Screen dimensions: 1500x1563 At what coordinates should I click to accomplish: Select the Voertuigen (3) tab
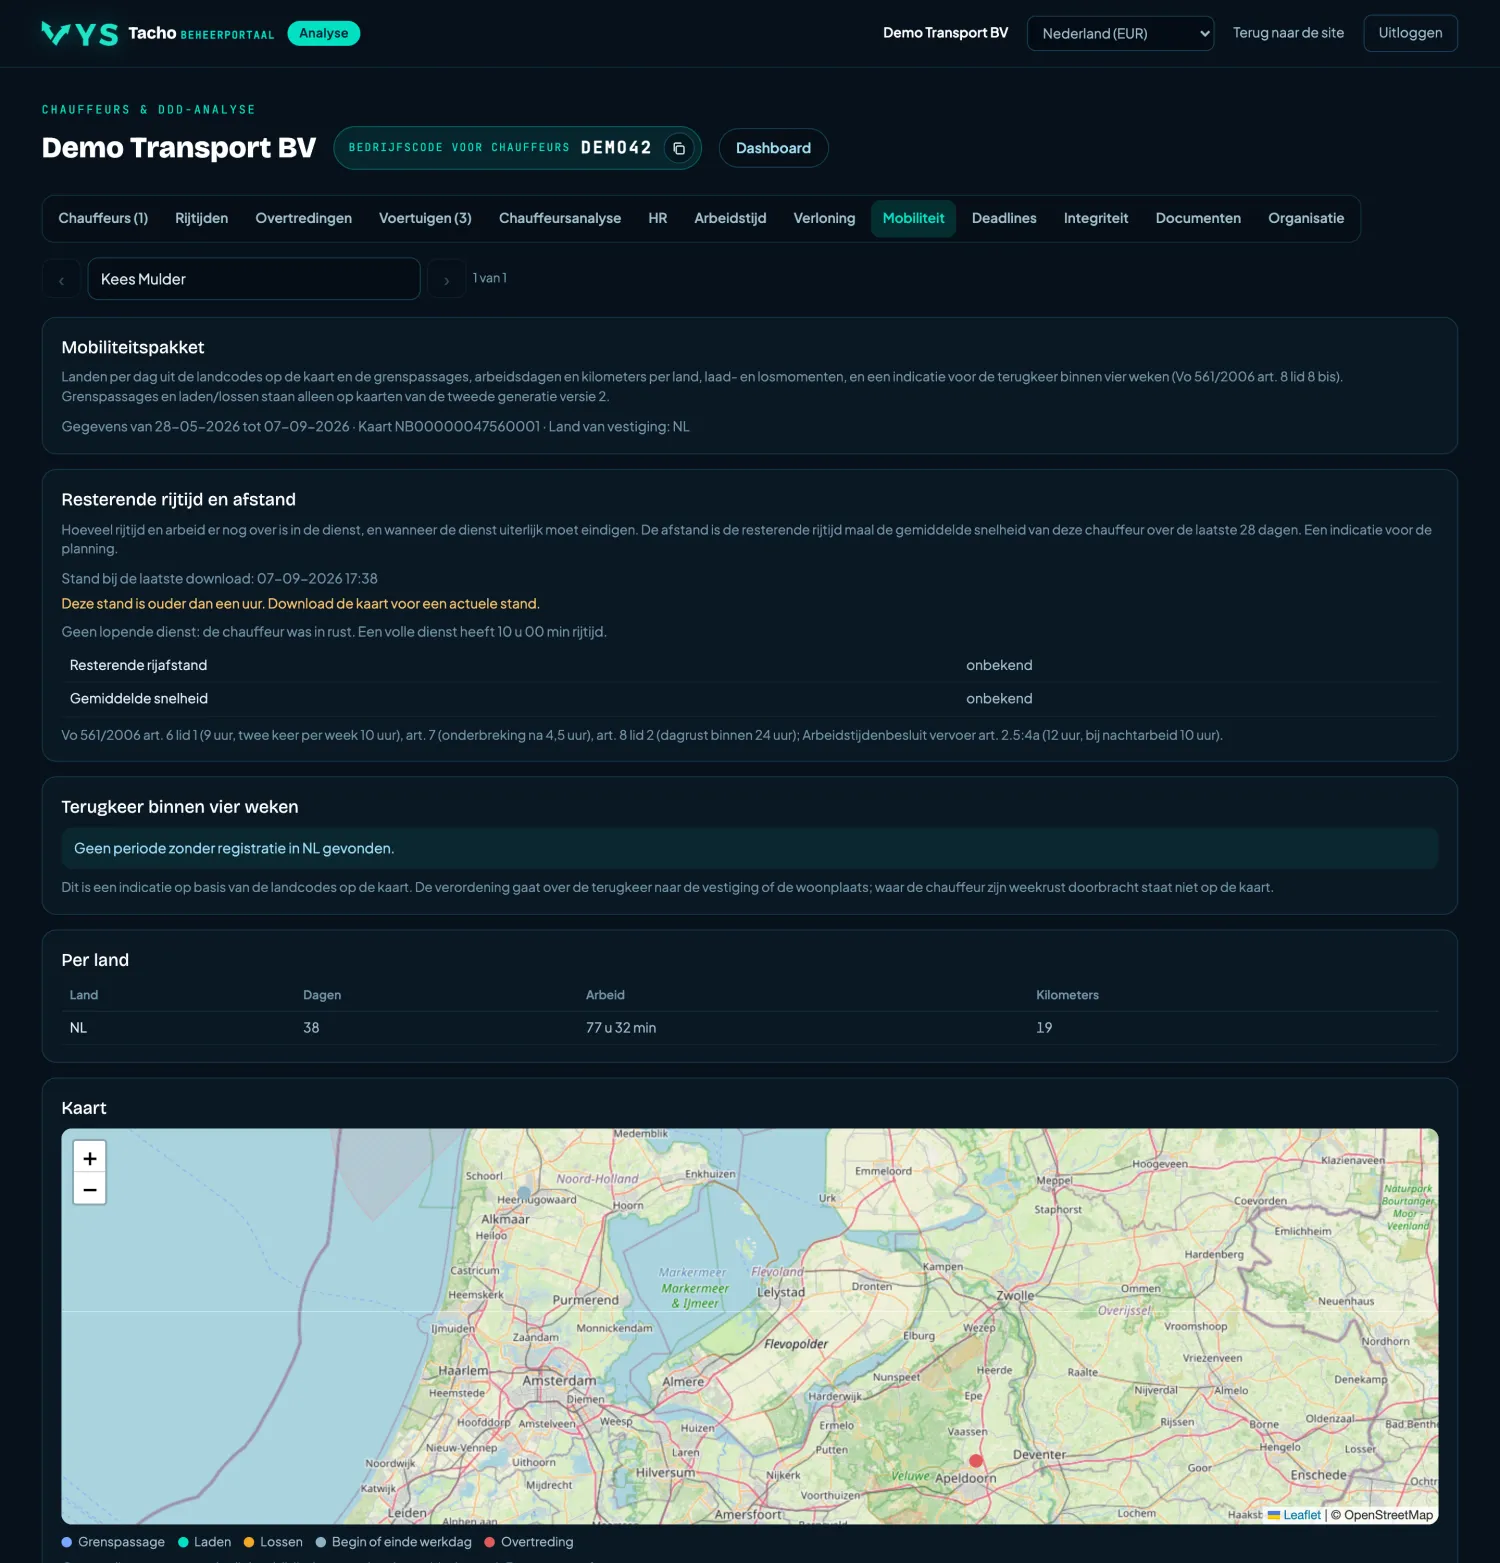(425, 218)
